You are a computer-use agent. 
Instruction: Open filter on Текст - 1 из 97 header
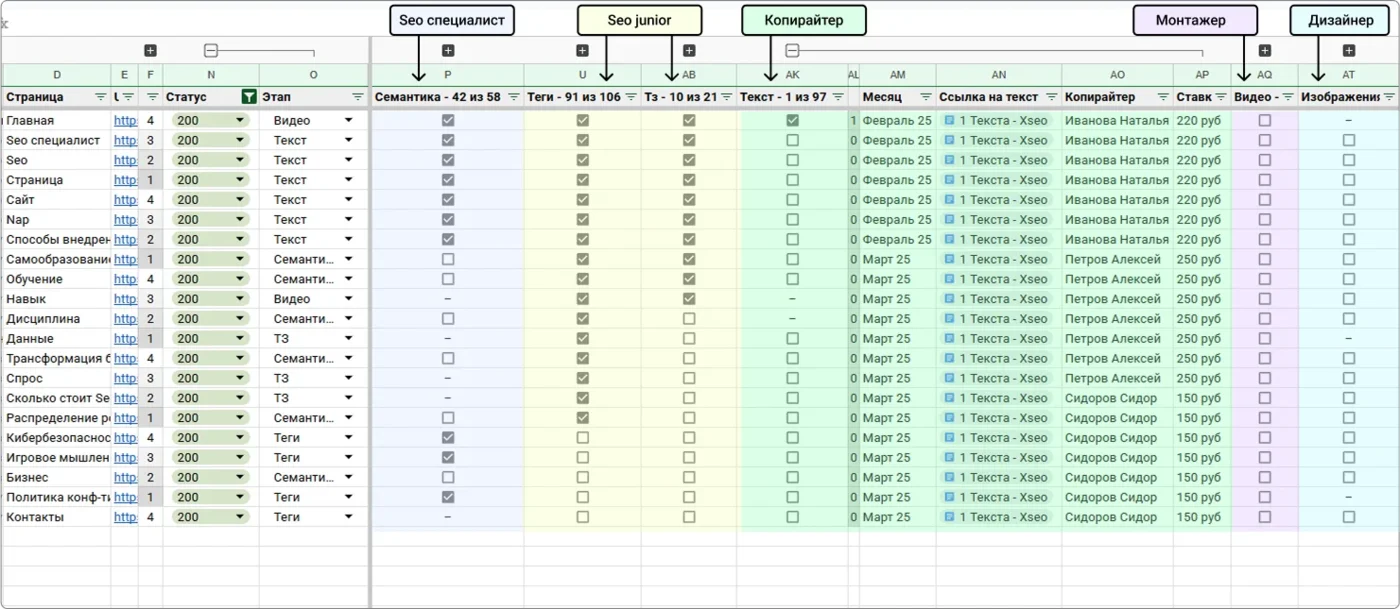coord(838,97)
